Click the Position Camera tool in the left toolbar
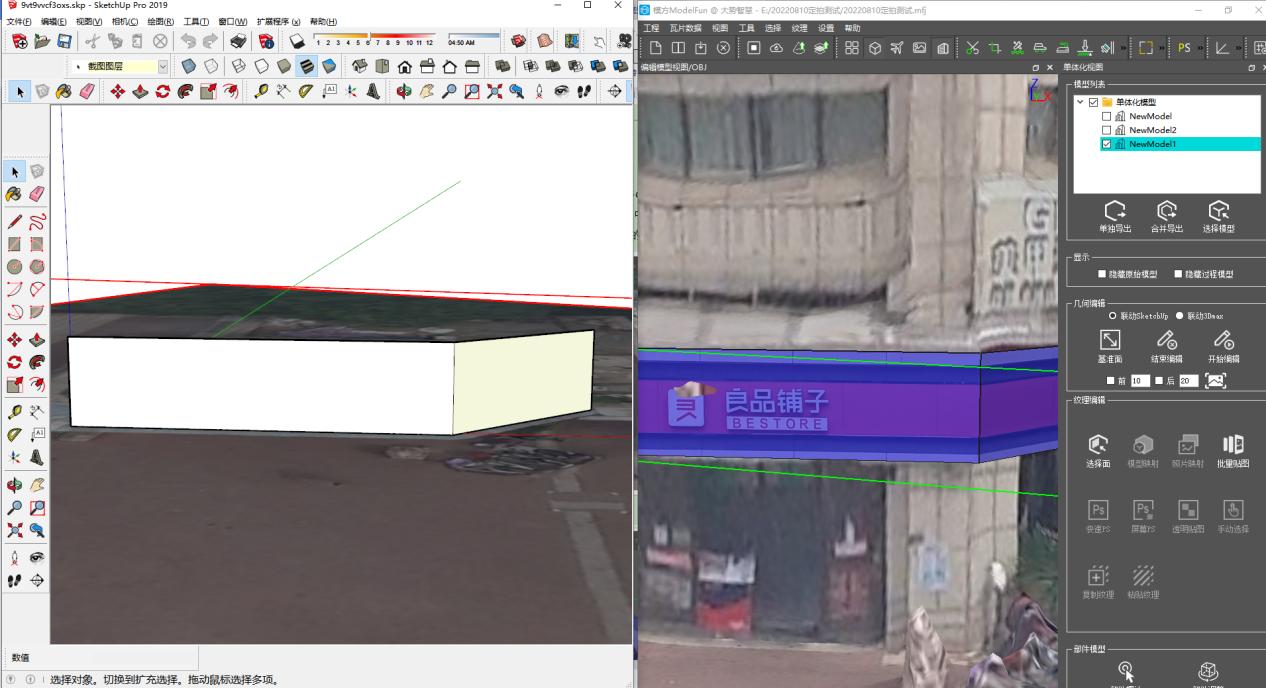This screenshot has height=688, width=1266. (15, 557)
